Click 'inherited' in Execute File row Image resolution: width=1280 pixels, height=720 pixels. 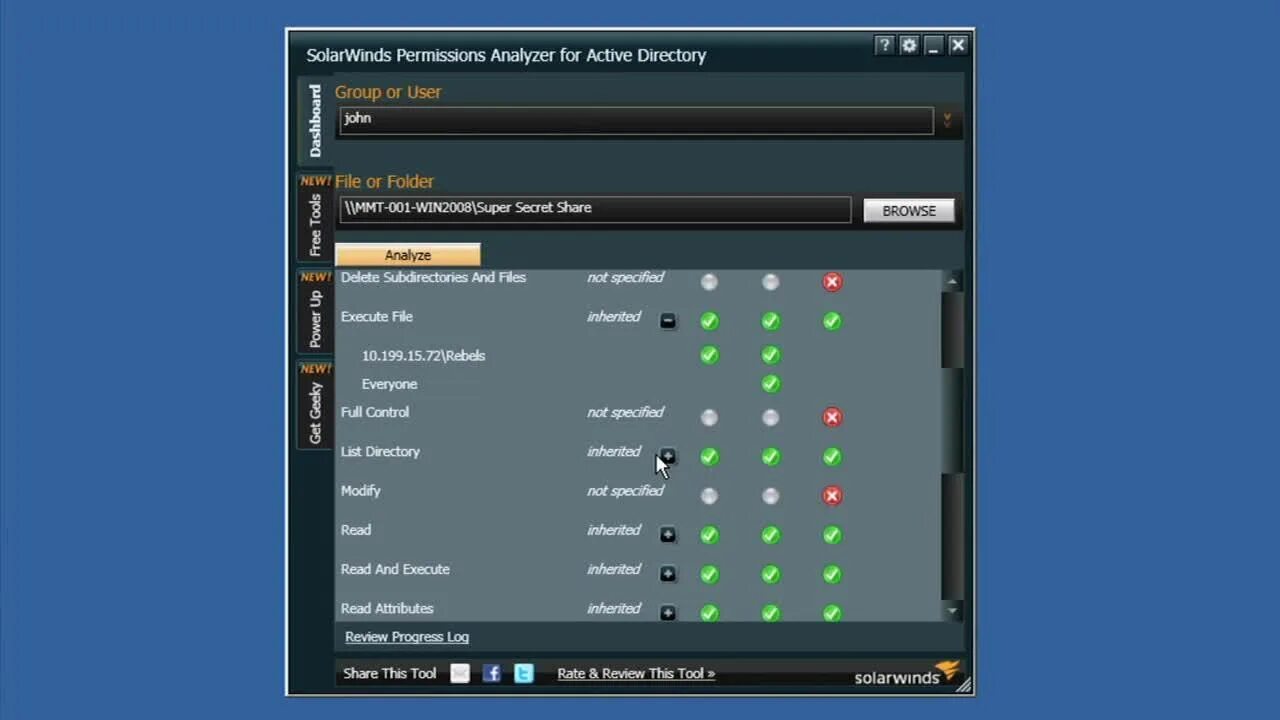pos(614,317)
